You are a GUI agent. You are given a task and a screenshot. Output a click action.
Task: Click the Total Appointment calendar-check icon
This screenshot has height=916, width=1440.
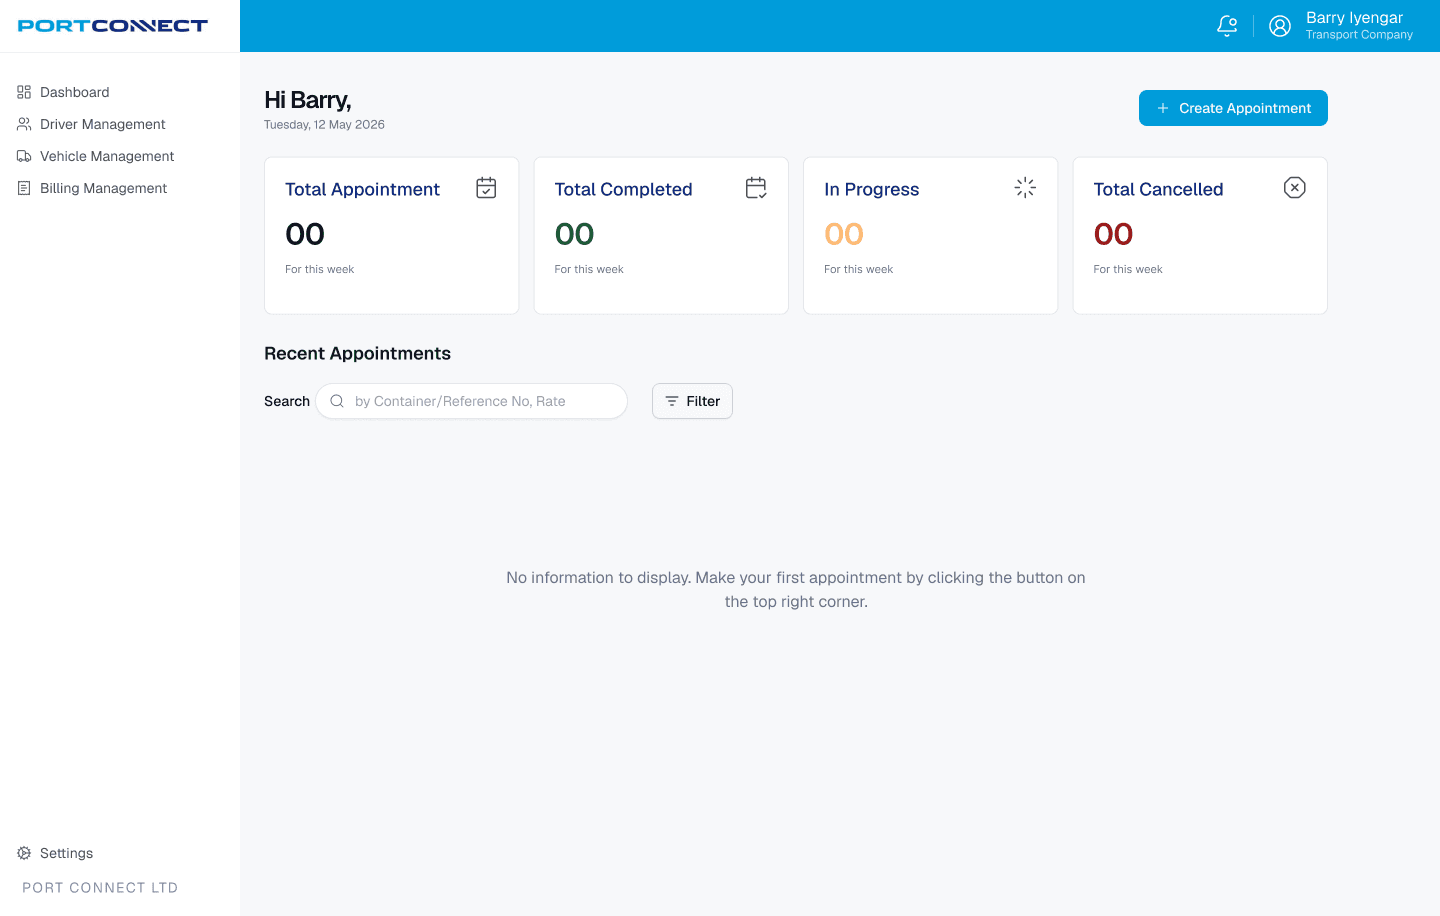point(486,188)
